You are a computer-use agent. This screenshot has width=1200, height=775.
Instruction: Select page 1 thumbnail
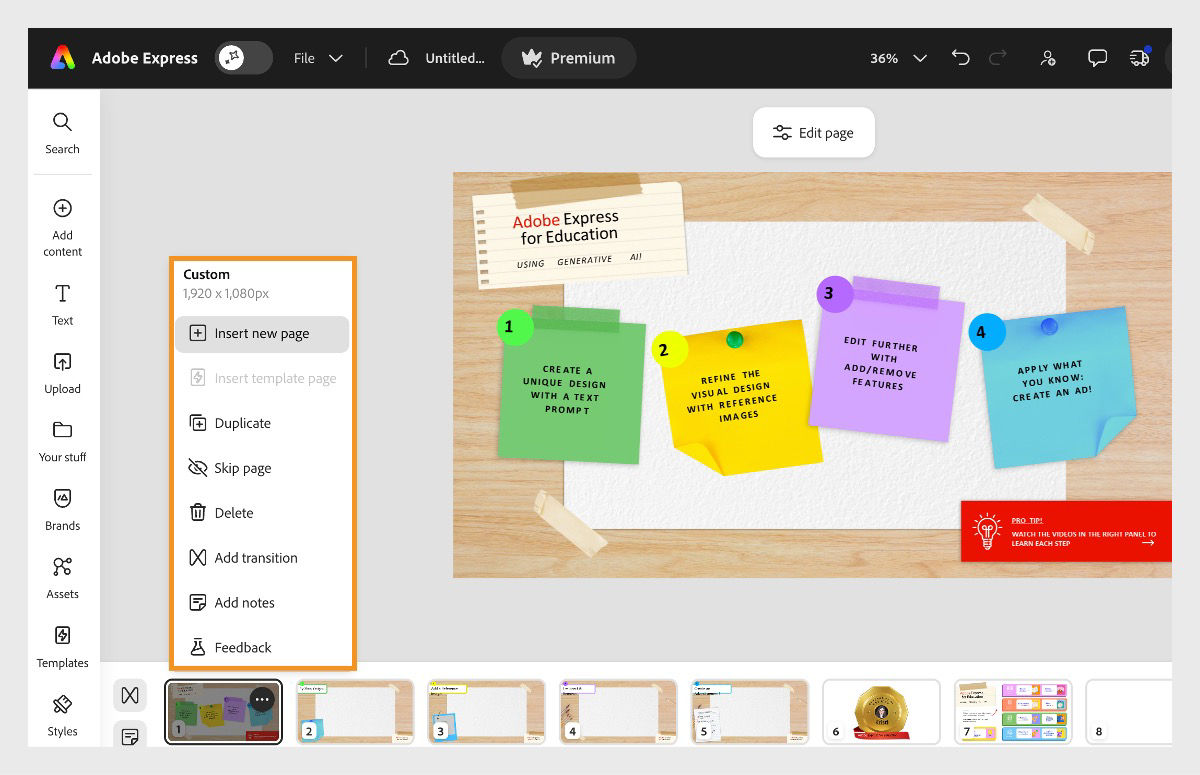pyautogui.click(x=223, y=712)
